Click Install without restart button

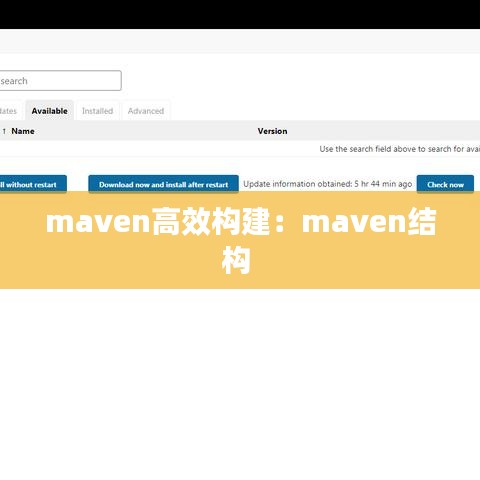point(33,184)
